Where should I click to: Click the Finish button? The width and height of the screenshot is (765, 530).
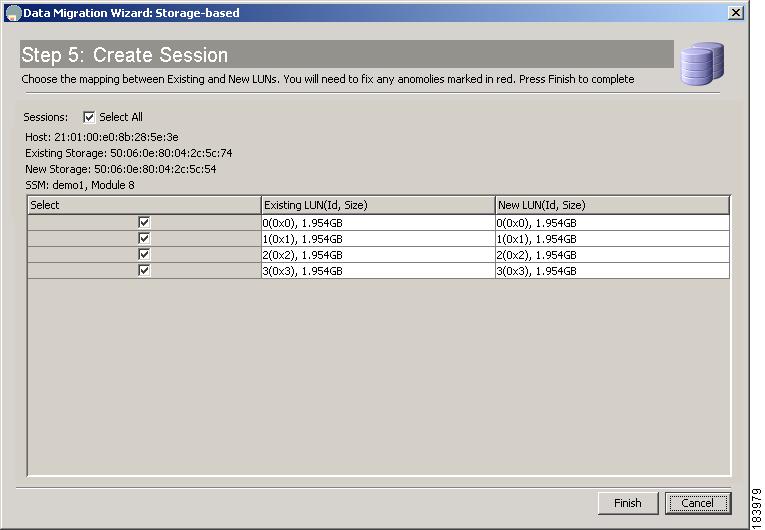tap(628, 503)
